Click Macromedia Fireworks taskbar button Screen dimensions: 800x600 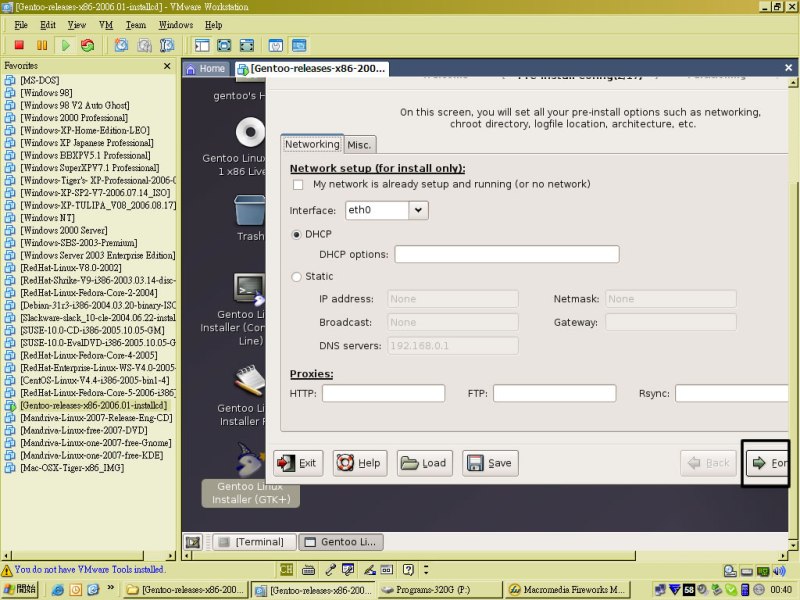coord(568,590)
